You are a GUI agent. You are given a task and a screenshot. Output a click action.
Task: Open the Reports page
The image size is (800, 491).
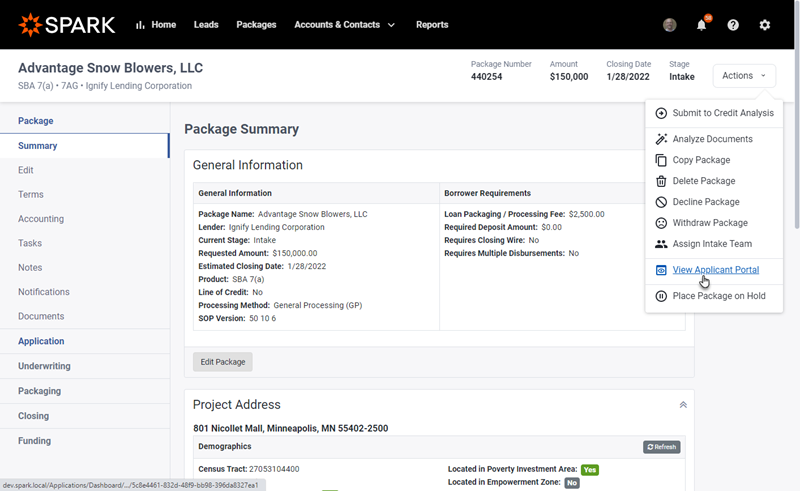click(432, 24)
